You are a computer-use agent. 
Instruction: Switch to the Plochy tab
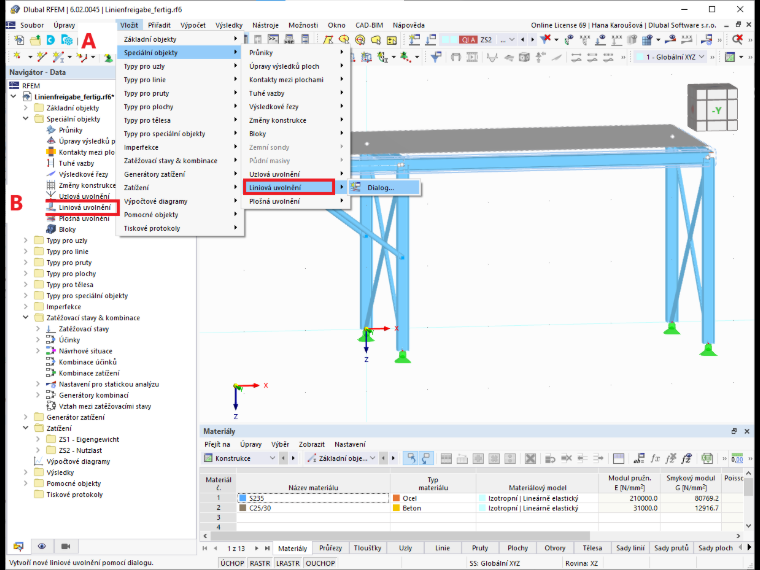517,548
